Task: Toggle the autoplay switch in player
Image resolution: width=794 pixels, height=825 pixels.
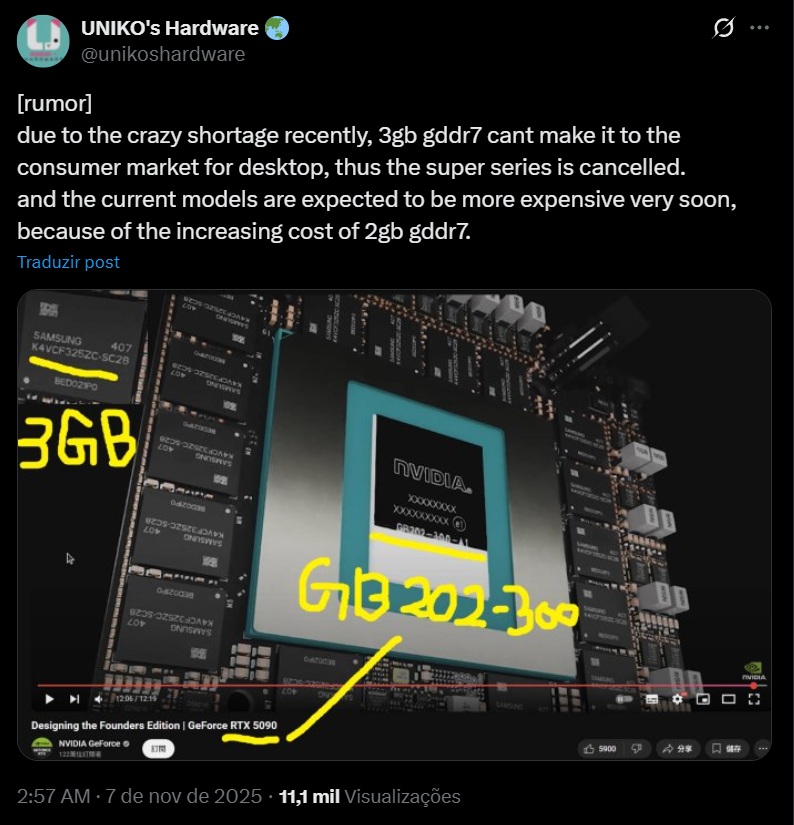Action: (x=625, y=699)
